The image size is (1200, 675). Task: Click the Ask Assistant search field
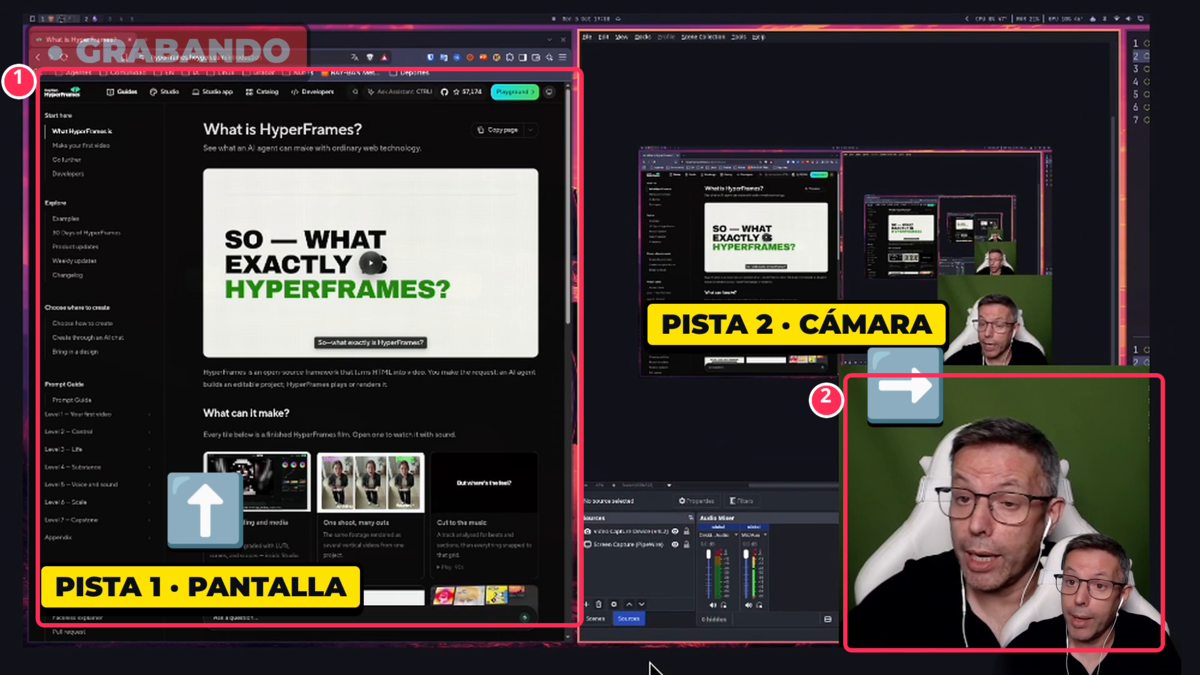click(x=402, y=92)
